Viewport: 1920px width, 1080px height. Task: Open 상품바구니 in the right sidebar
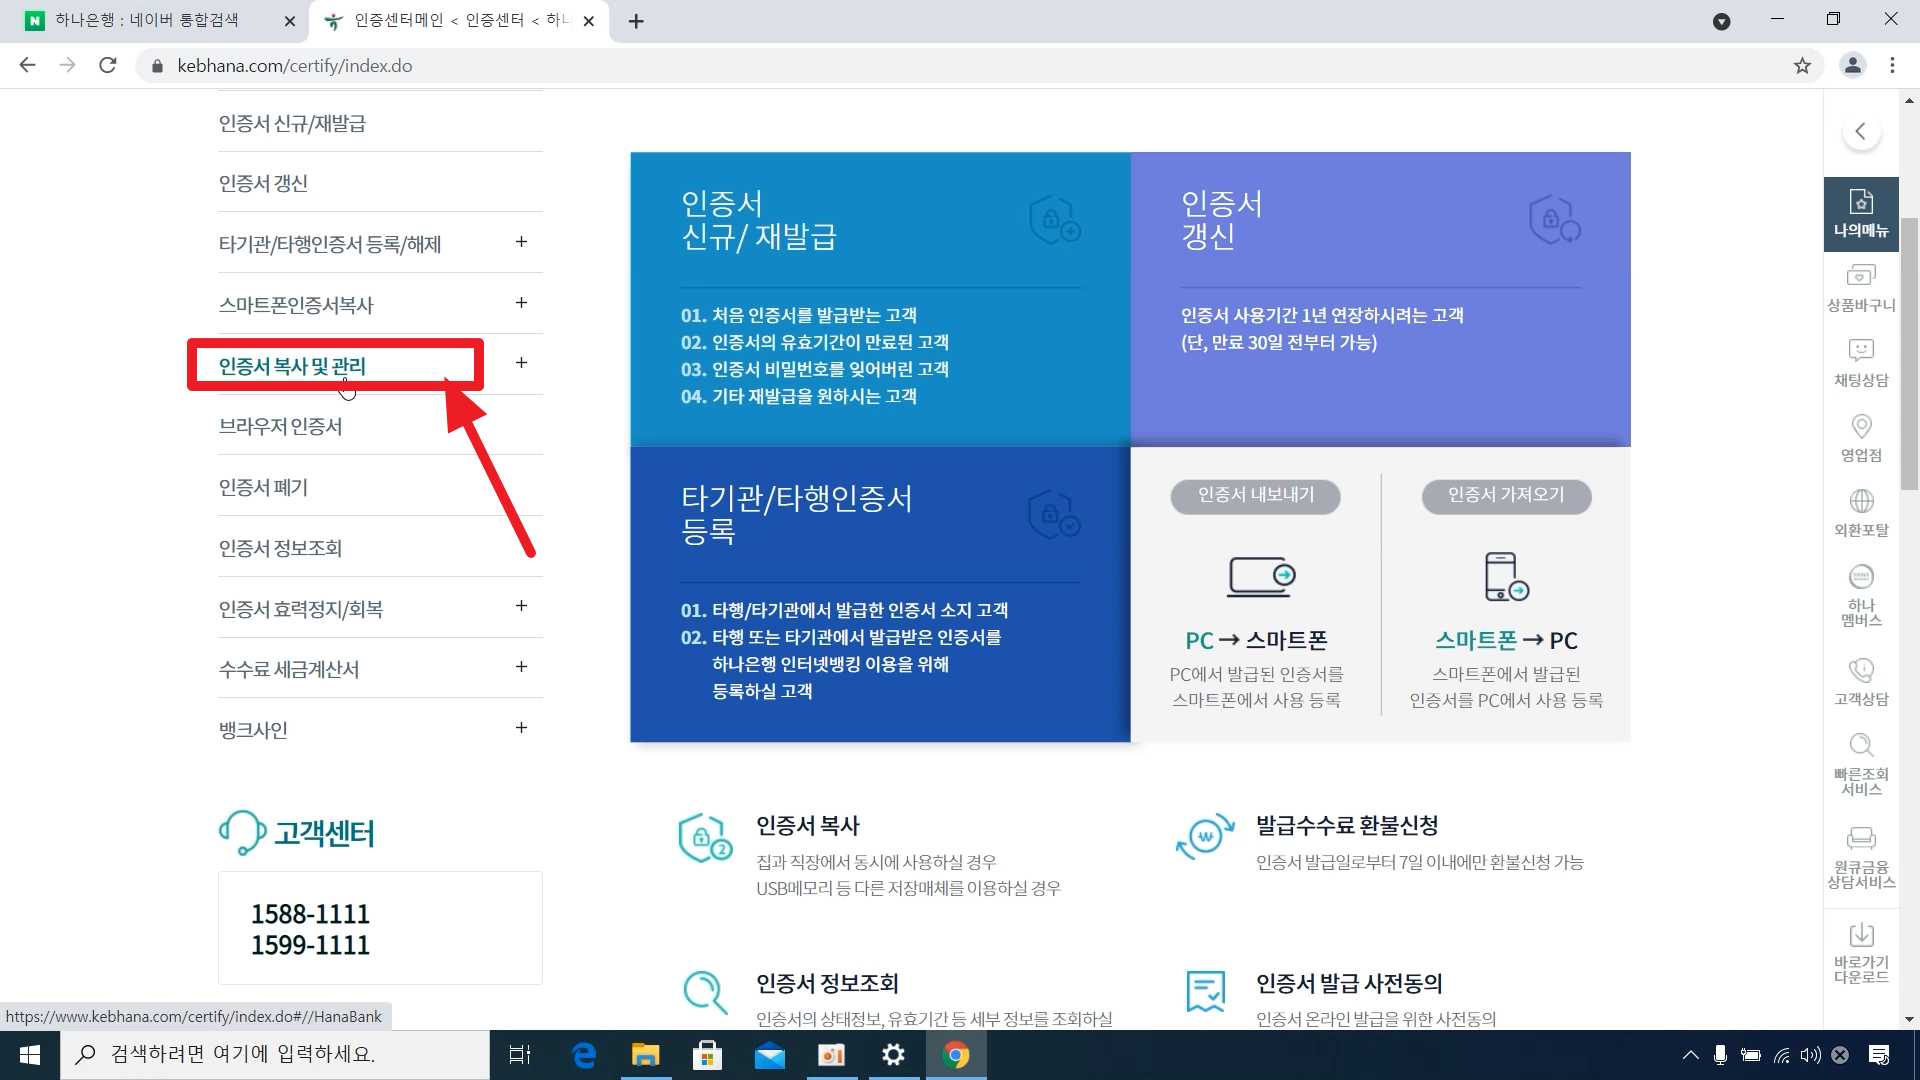(x=1860, y=287)
